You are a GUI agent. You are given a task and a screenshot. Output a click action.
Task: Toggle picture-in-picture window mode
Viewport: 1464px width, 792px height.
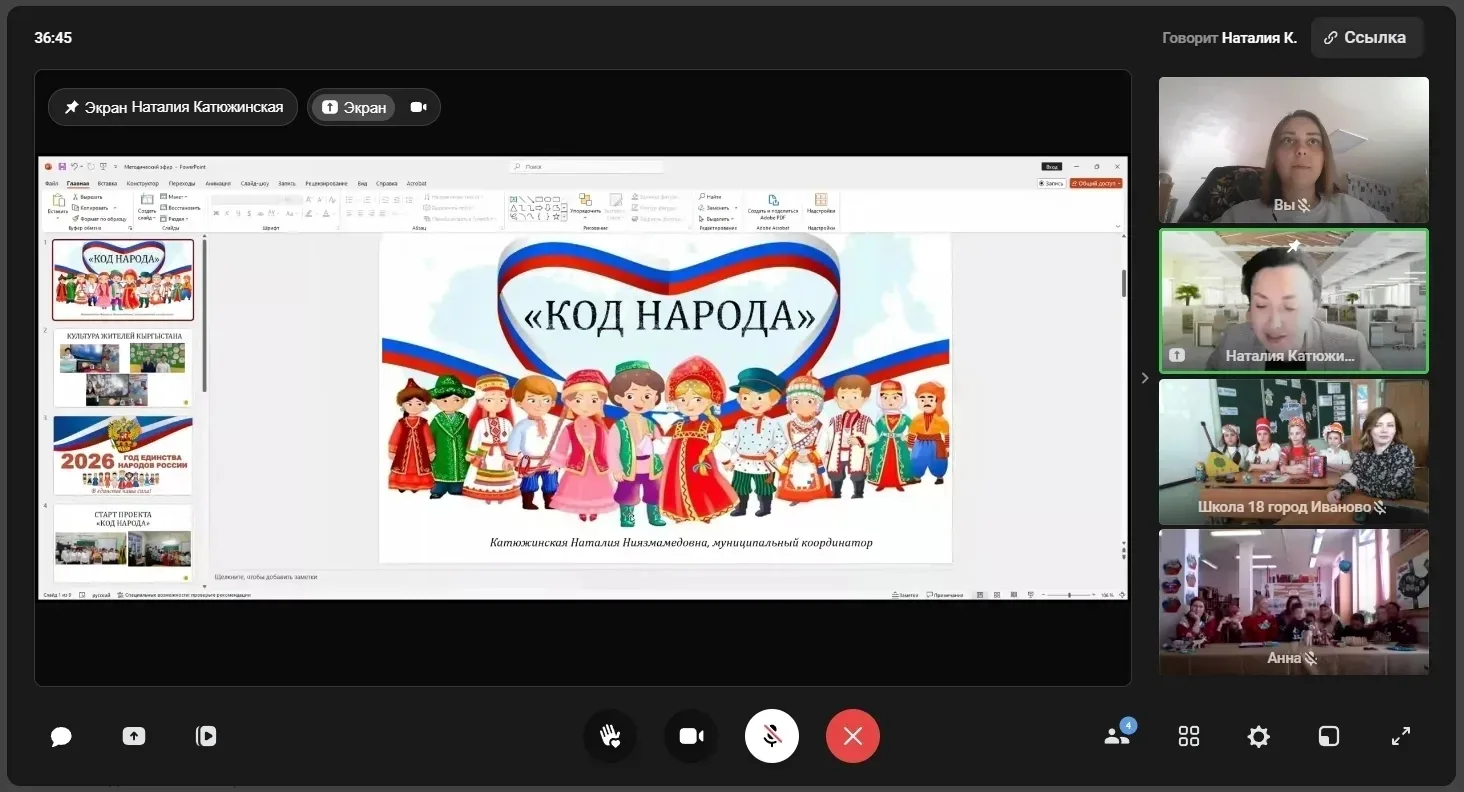click(x=1329, y=737)
